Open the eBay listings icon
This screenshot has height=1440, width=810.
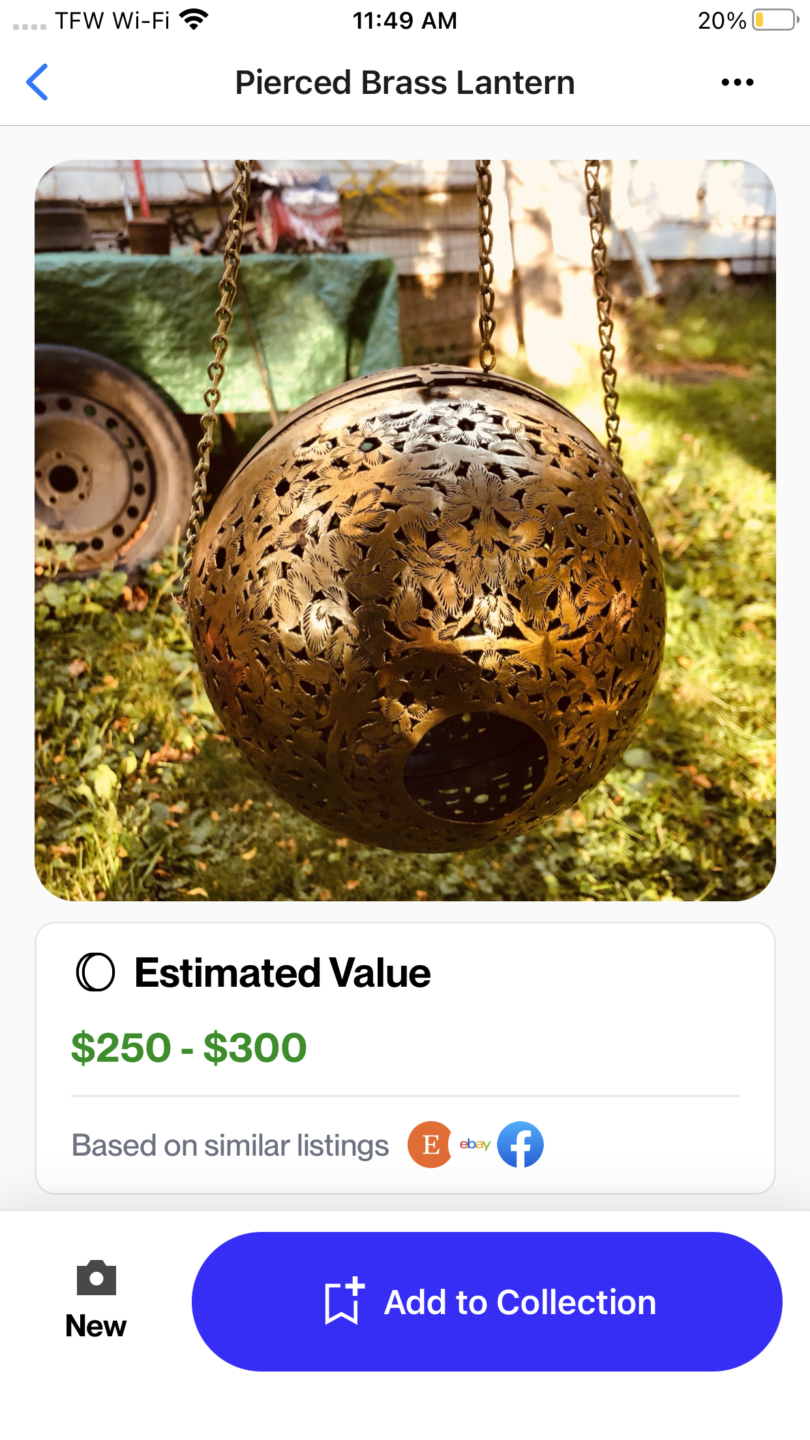click(475, 1144)
